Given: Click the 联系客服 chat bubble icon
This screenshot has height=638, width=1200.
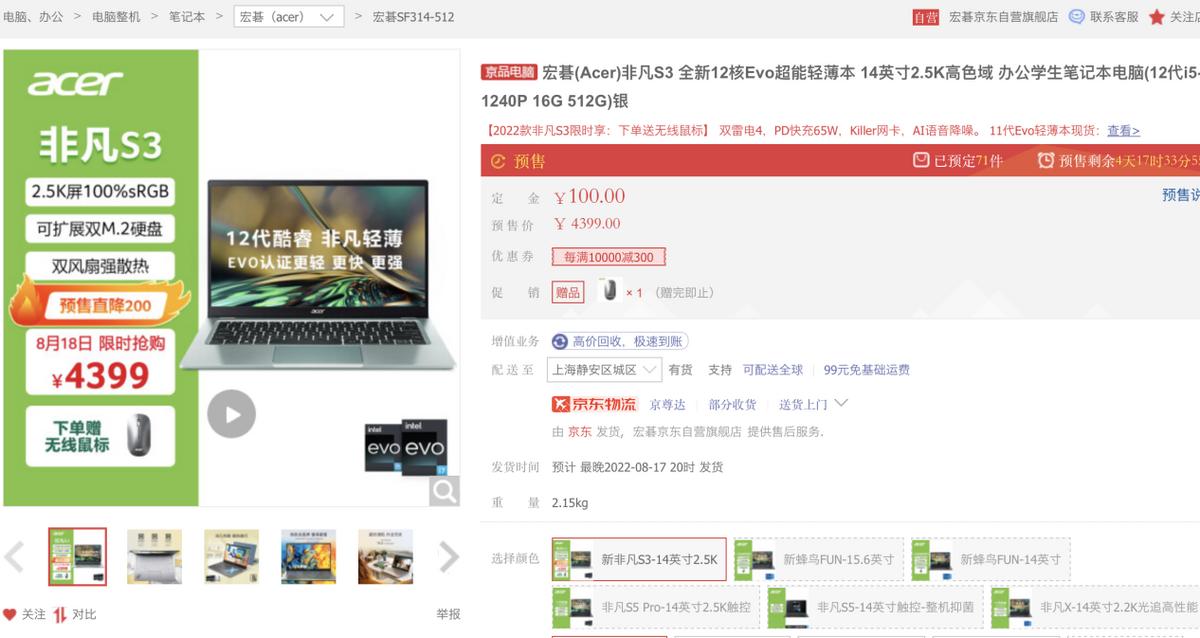Looking at the screenshot, I should click(1077, 16).
